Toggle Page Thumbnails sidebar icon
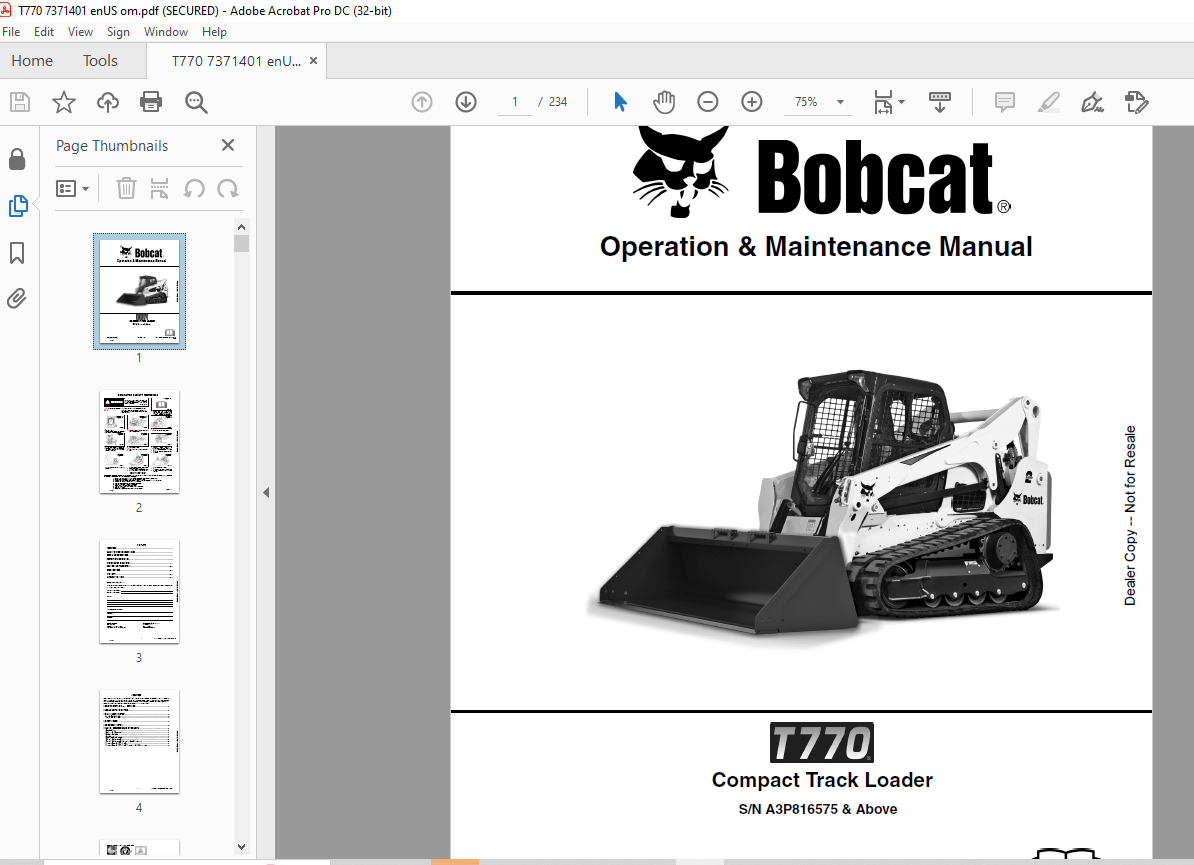1194x865 pixels. pos(18,206)
